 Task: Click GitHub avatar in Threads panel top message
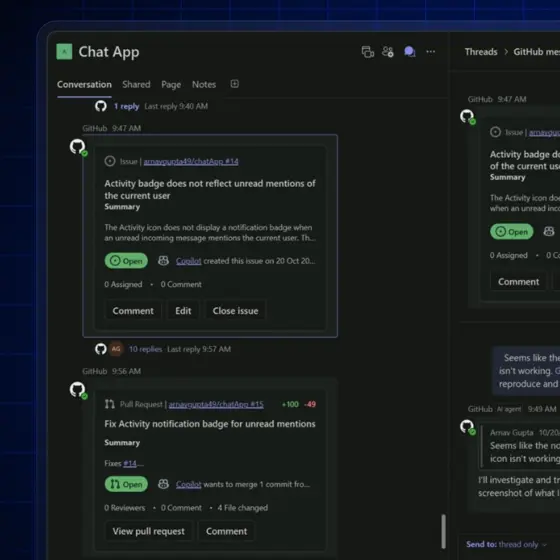point(467,117)
